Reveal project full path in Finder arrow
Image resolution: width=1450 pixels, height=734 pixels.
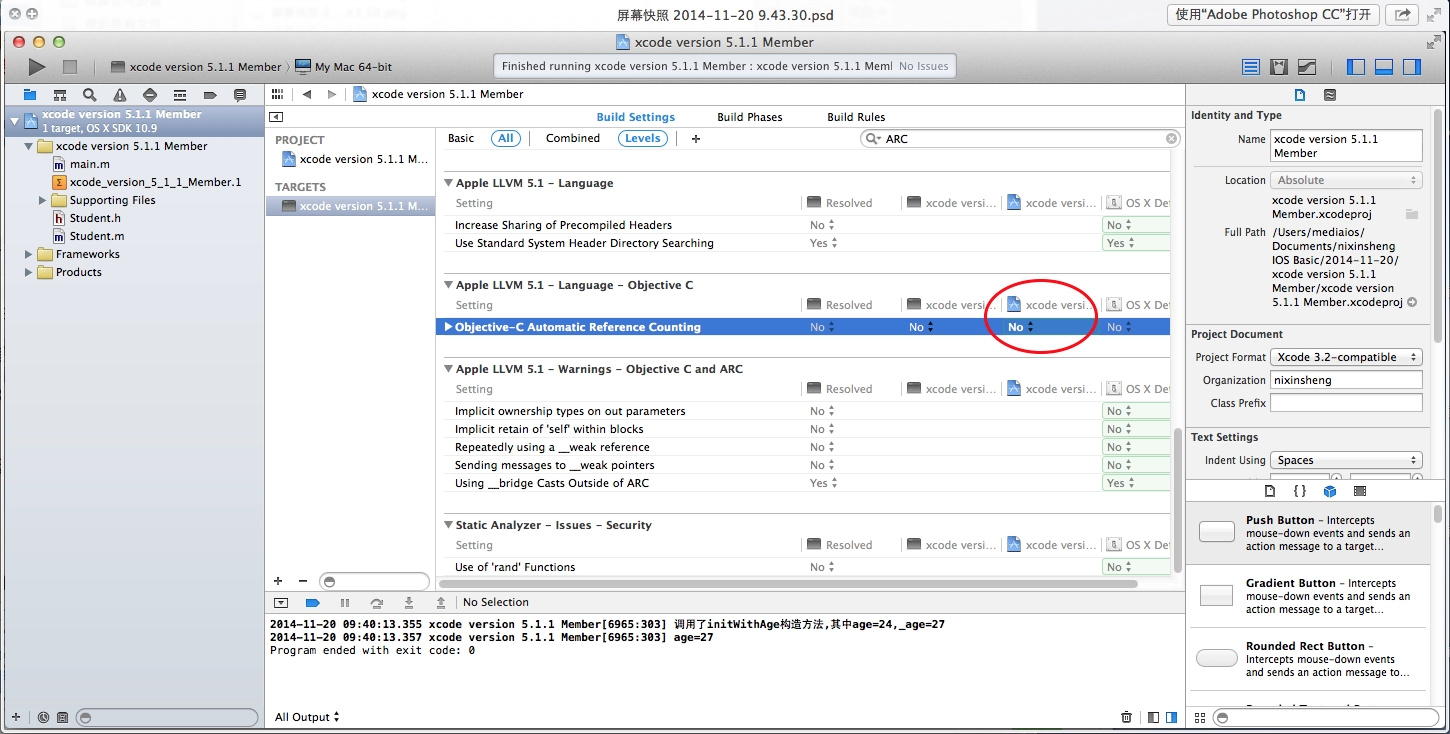pyautogui.click(x=1412, y=302)
